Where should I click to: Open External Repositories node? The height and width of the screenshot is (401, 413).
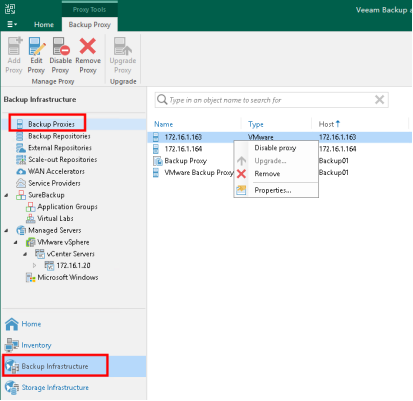[x=60, y=148]
